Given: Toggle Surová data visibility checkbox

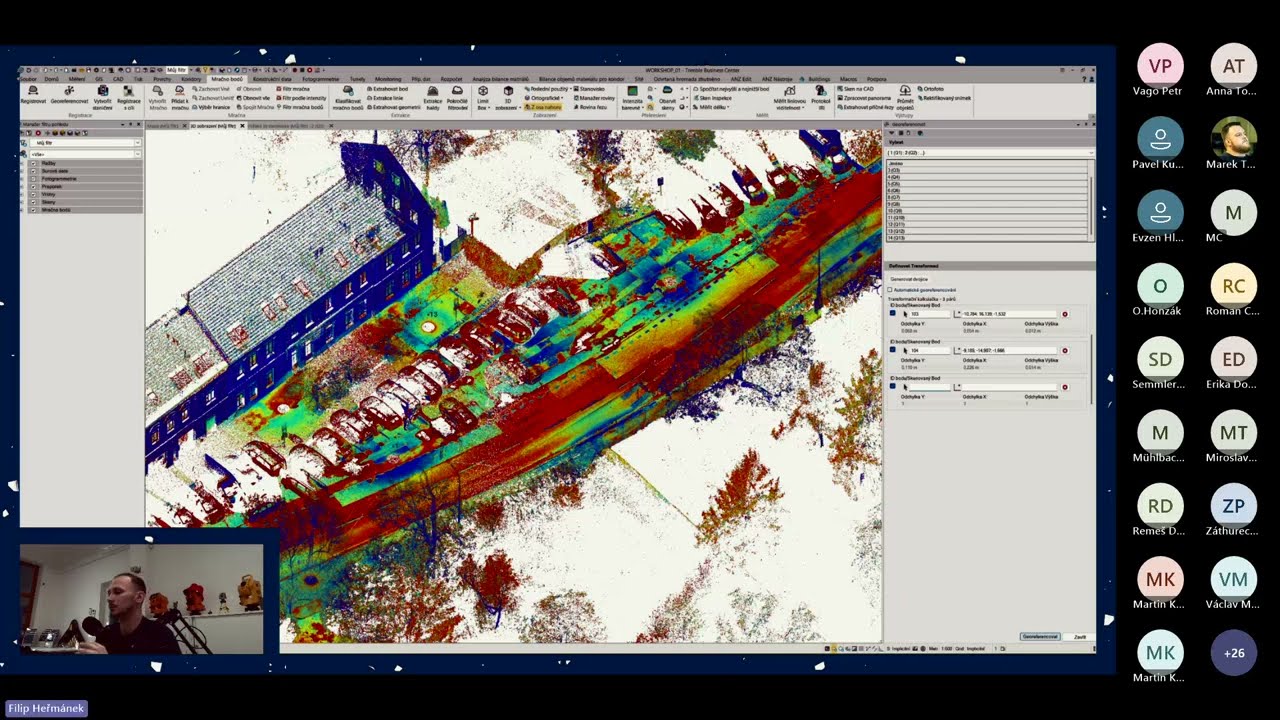Looking at the screenshot, I should pyautogui.click(x=33, y=171).
